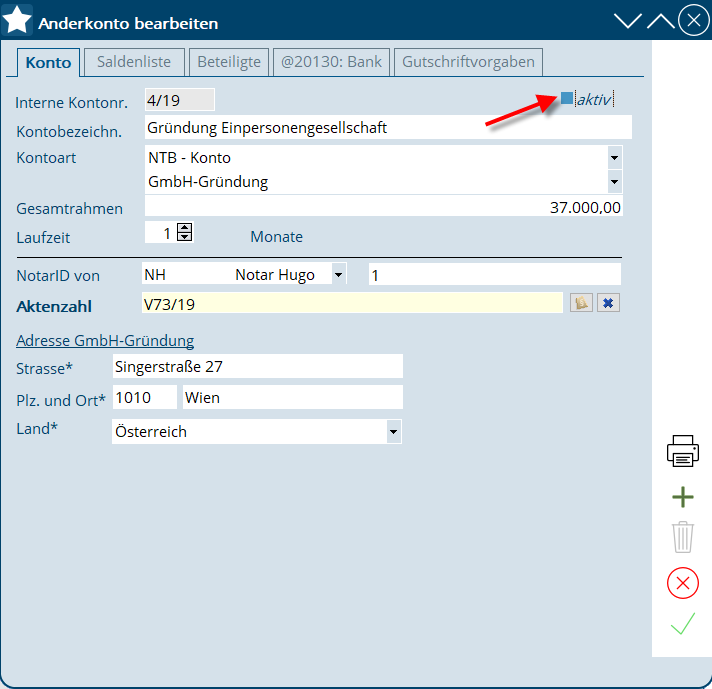
Task: Switch to the Saldenliste tab
Action: point(133,62)
